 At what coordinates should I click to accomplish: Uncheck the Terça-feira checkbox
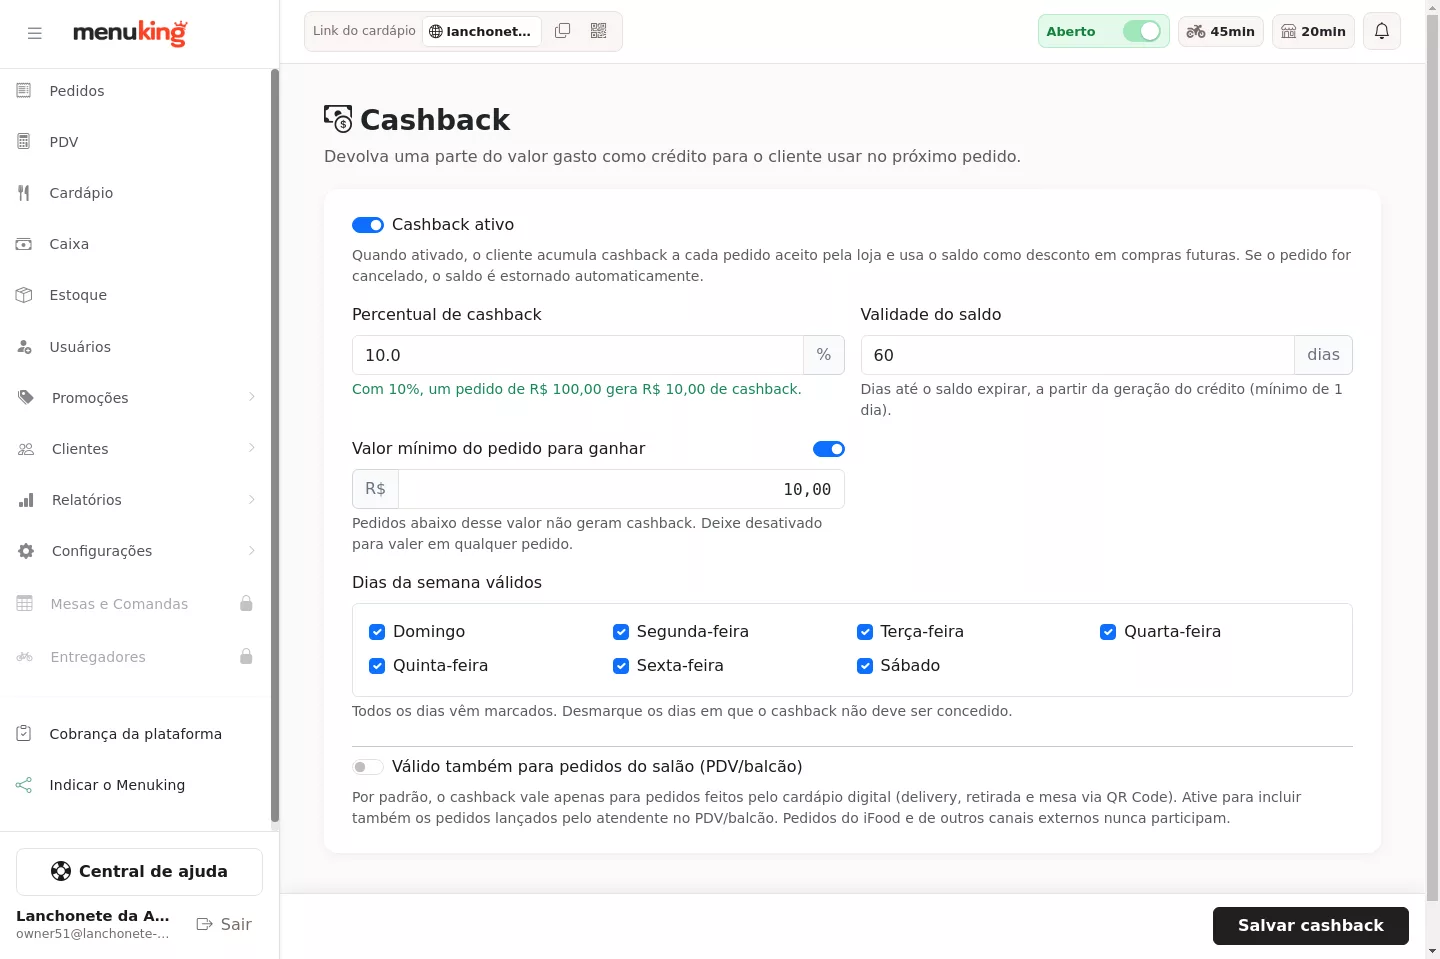[865, 632]
